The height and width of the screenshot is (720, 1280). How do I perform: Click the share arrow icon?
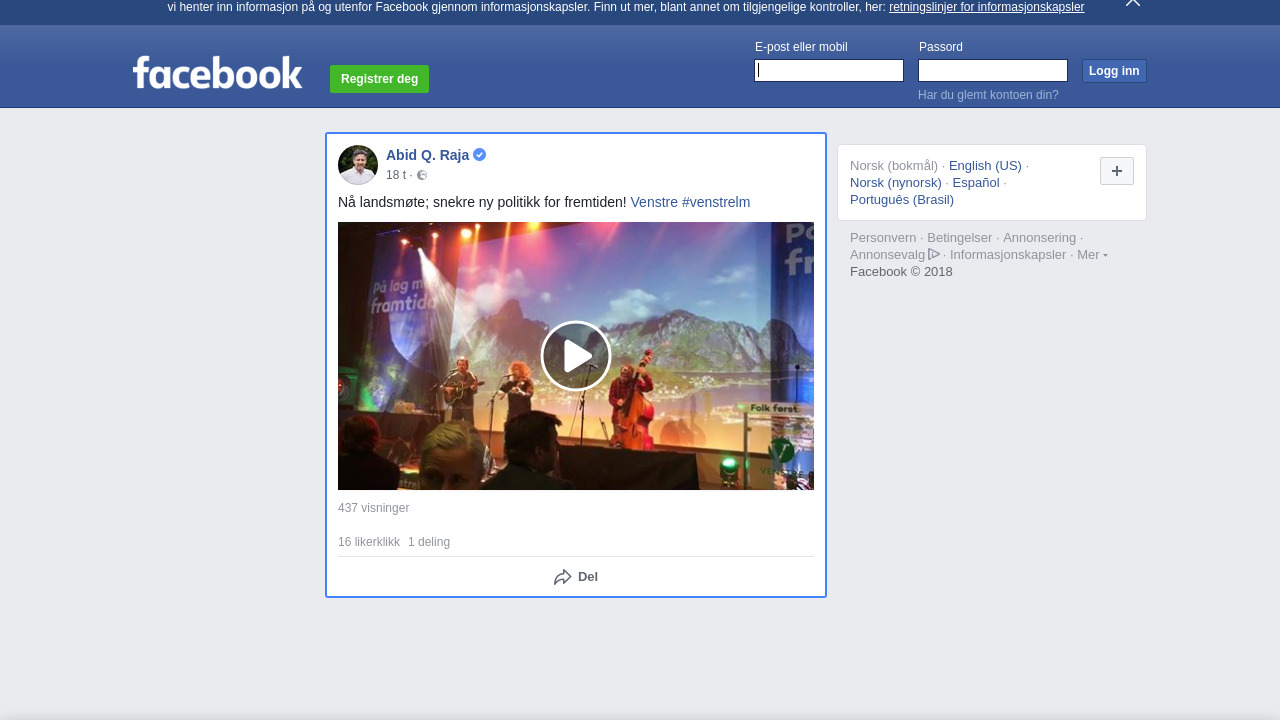[x=563, y=577]
